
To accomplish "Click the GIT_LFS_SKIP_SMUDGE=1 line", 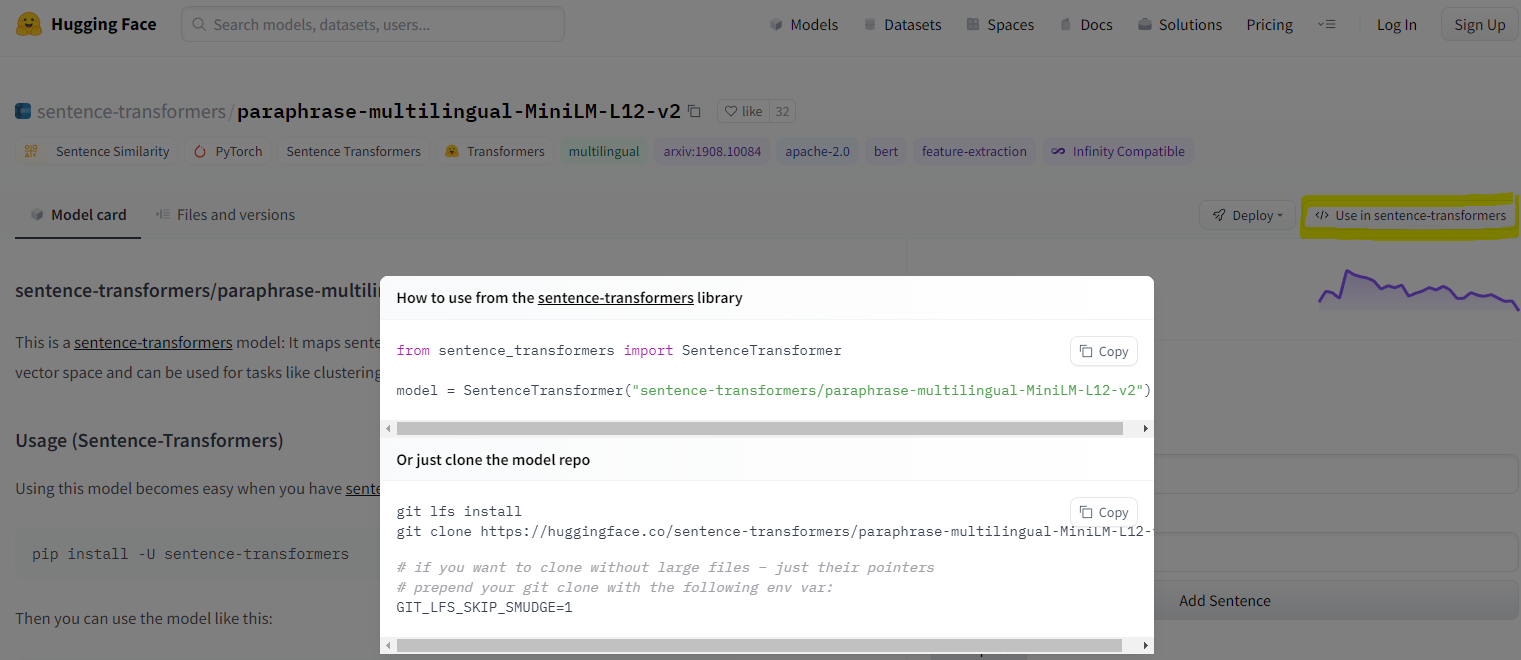I will 484,607.
